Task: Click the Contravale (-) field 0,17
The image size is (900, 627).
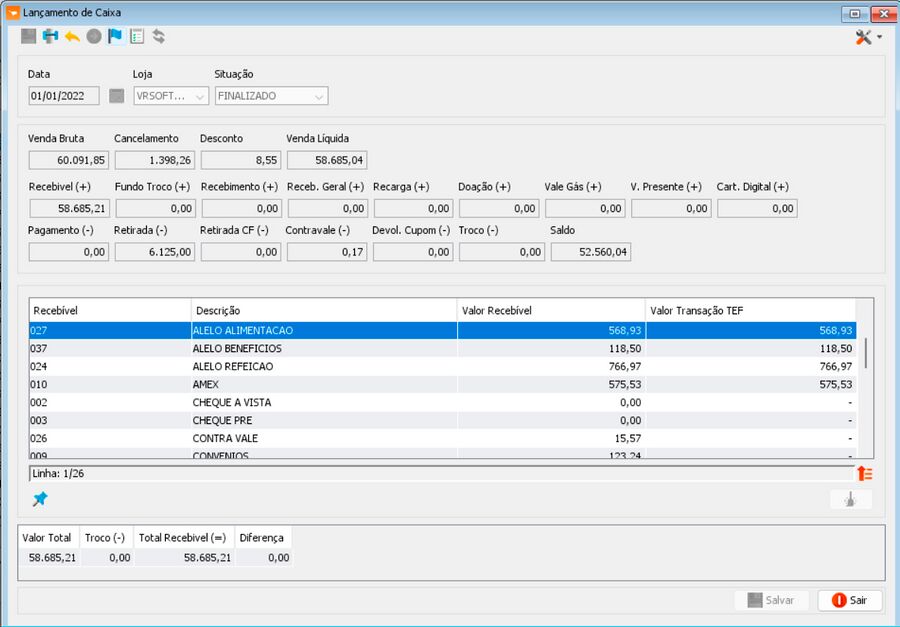Action: coord(327,252)
